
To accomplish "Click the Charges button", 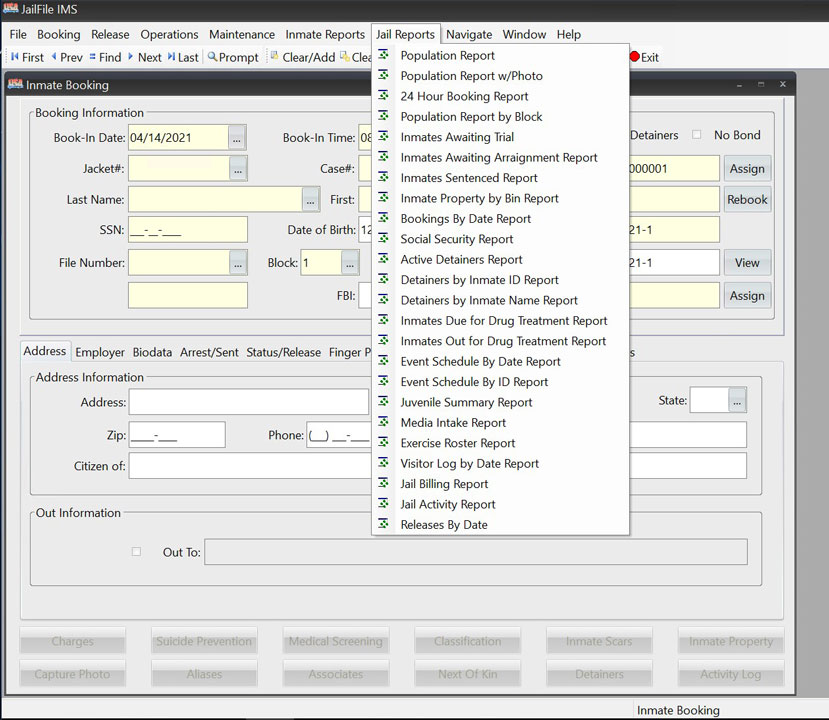I will click(x=72, y=641).
